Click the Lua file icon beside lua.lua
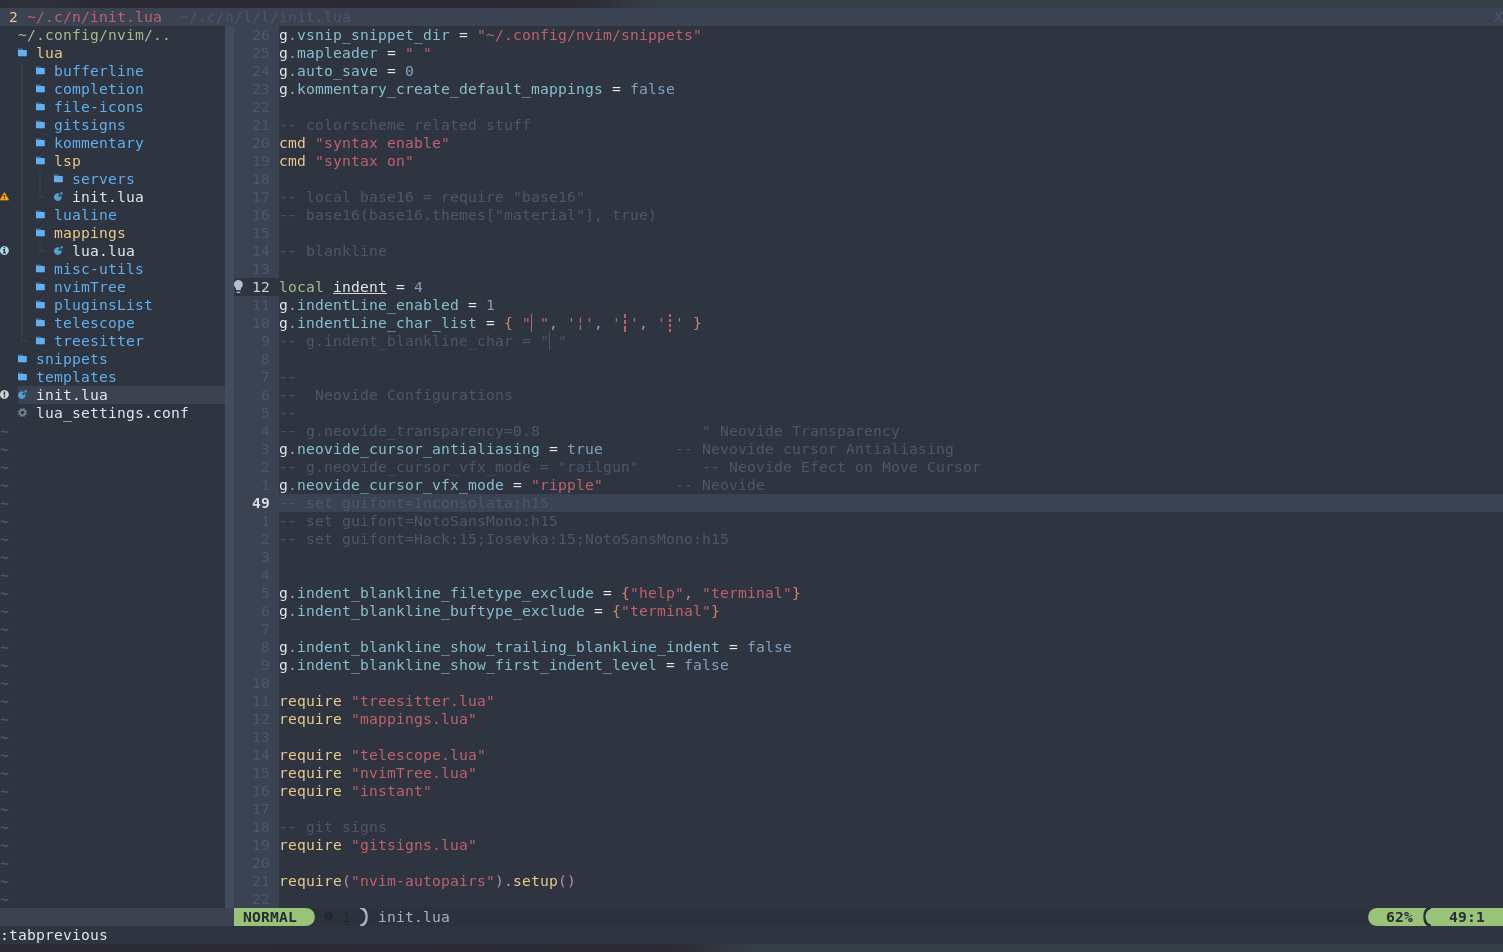Image resolution: width=1503 pixels, height=952 pixels. point(59,251)
